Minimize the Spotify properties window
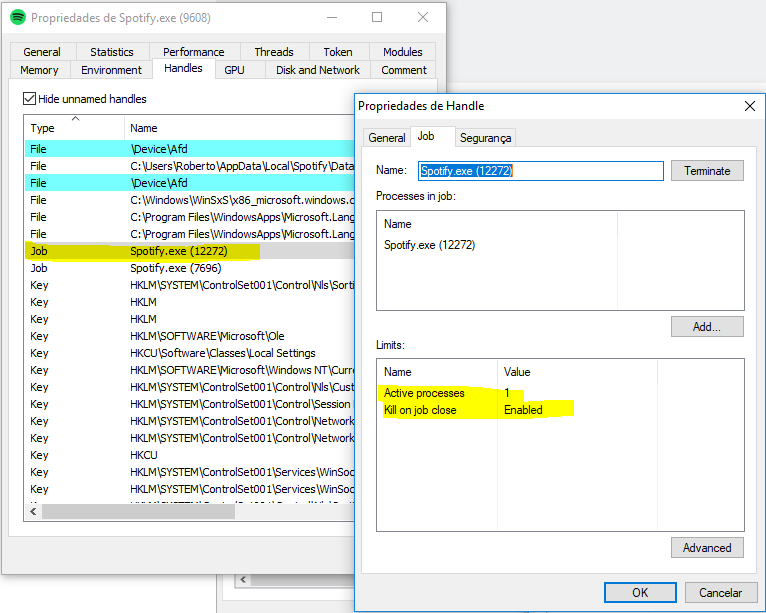 pyautogui.click(x=332, y=18)
